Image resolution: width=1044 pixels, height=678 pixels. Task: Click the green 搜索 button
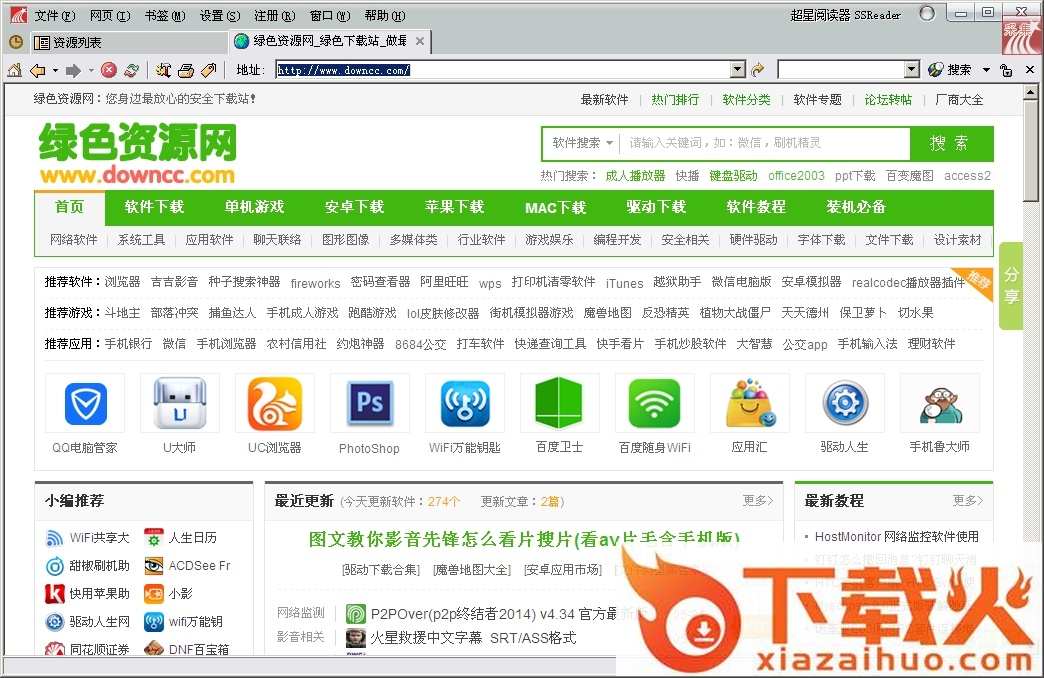point(951,143)
